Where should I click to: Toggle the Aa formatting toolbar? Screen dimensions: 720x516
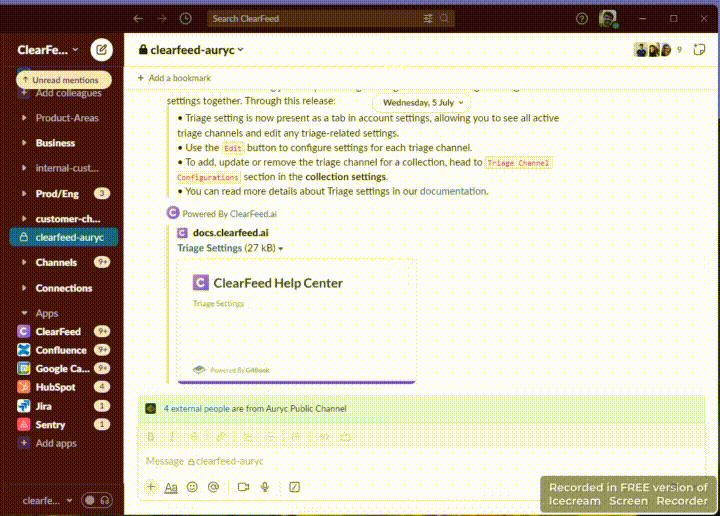pyautogui.click(x=171, y=487)
